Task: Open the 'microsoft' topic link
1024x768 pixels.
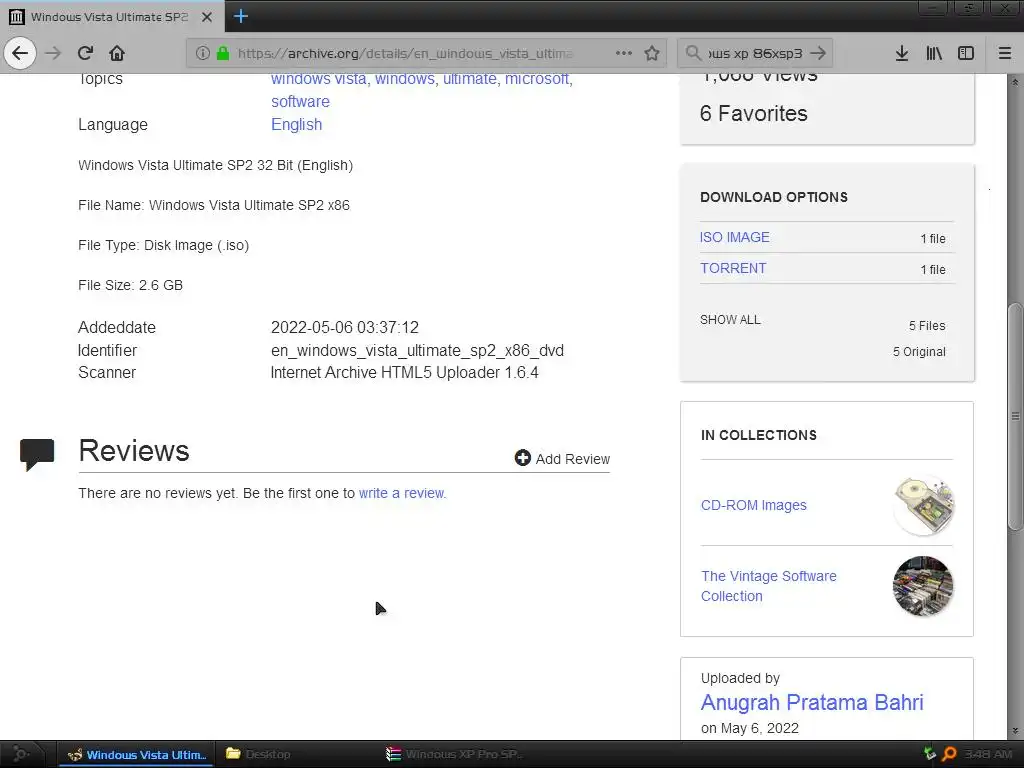Action: pos(537,78)
